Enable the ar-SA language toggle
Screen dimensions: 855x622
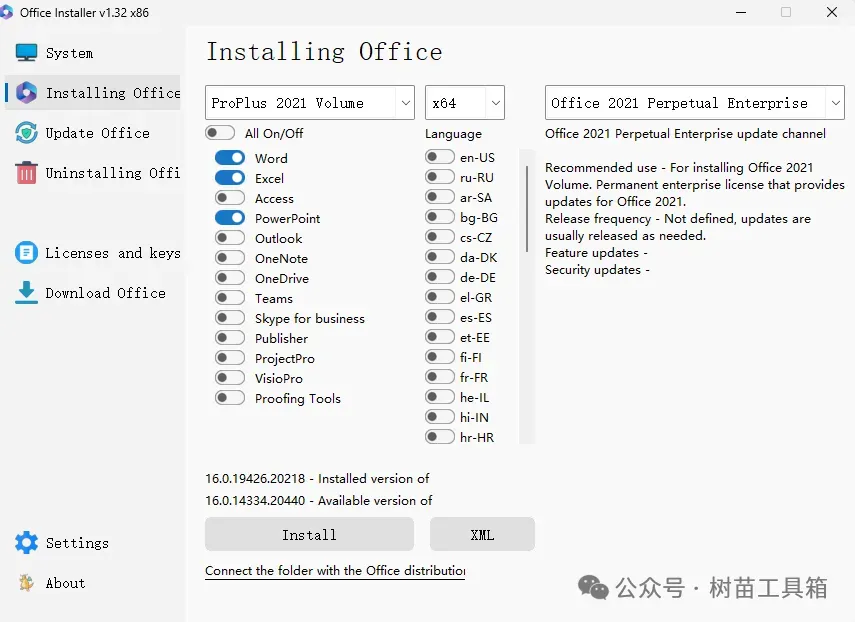439,197
